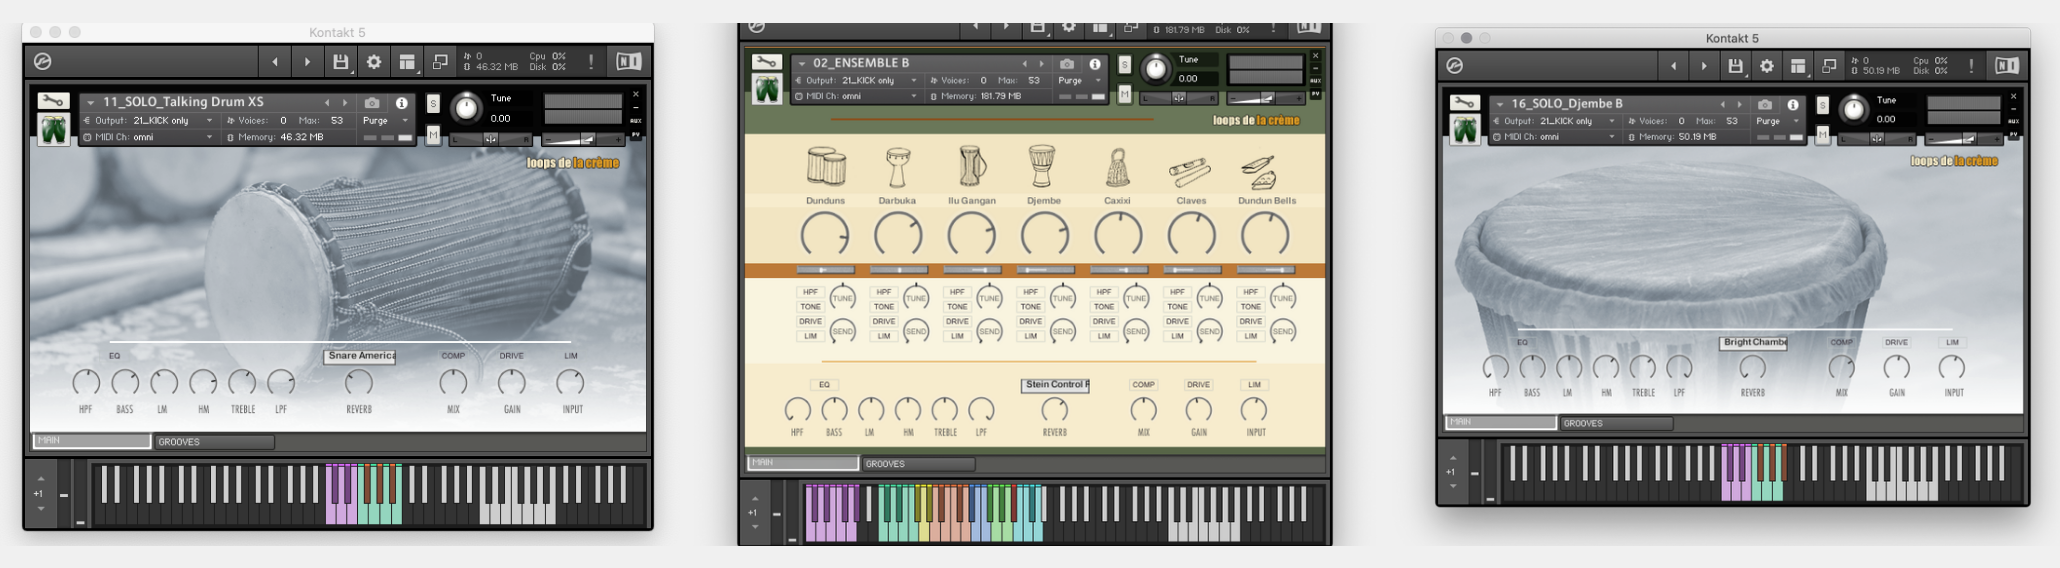This screenshot has width=2060, height=568.
Task: Expand instrument name arrow of 02_ENSEMBLE B
Action: click(801, 63)
